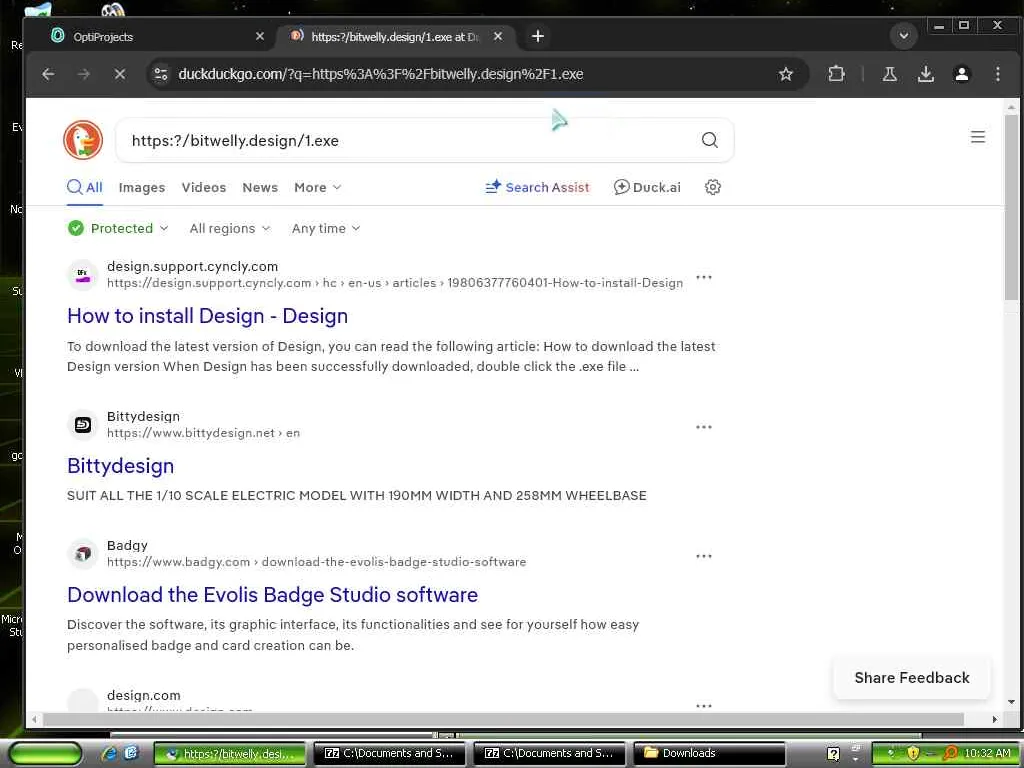Image resolution: width=1024 pixels, height=768 pixels.
Task: Open tab search dropdown arrow
Action: 904,35
